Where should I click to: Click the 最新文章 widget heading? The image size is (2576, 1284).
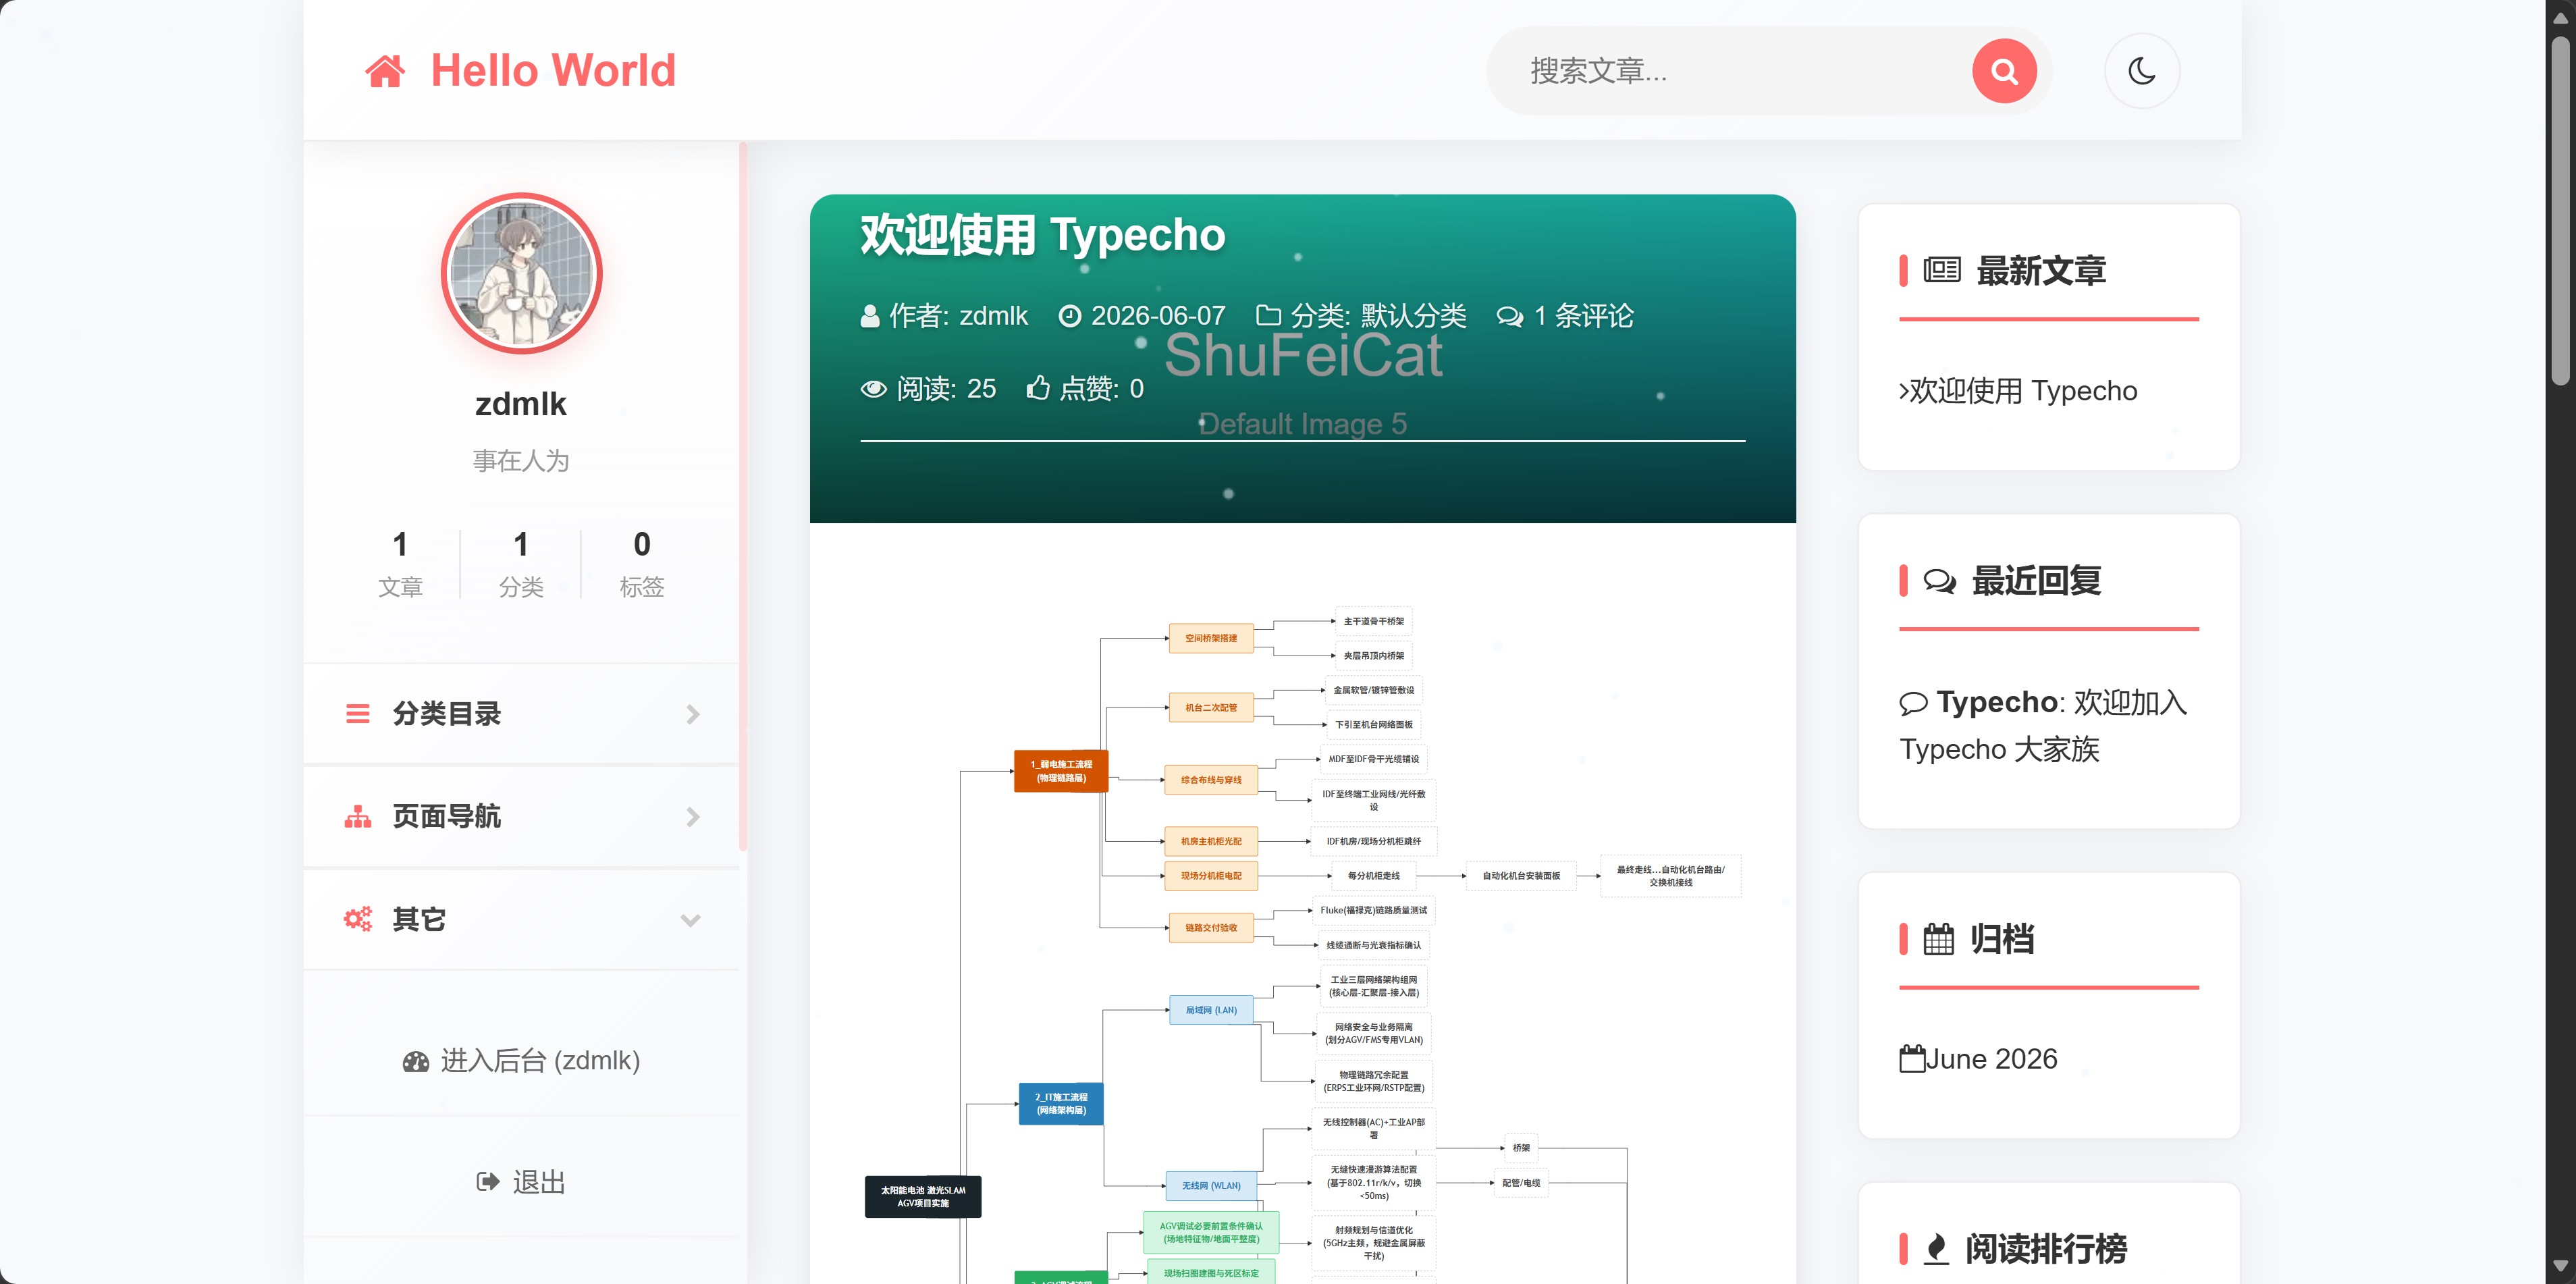tap(2041, 270)
